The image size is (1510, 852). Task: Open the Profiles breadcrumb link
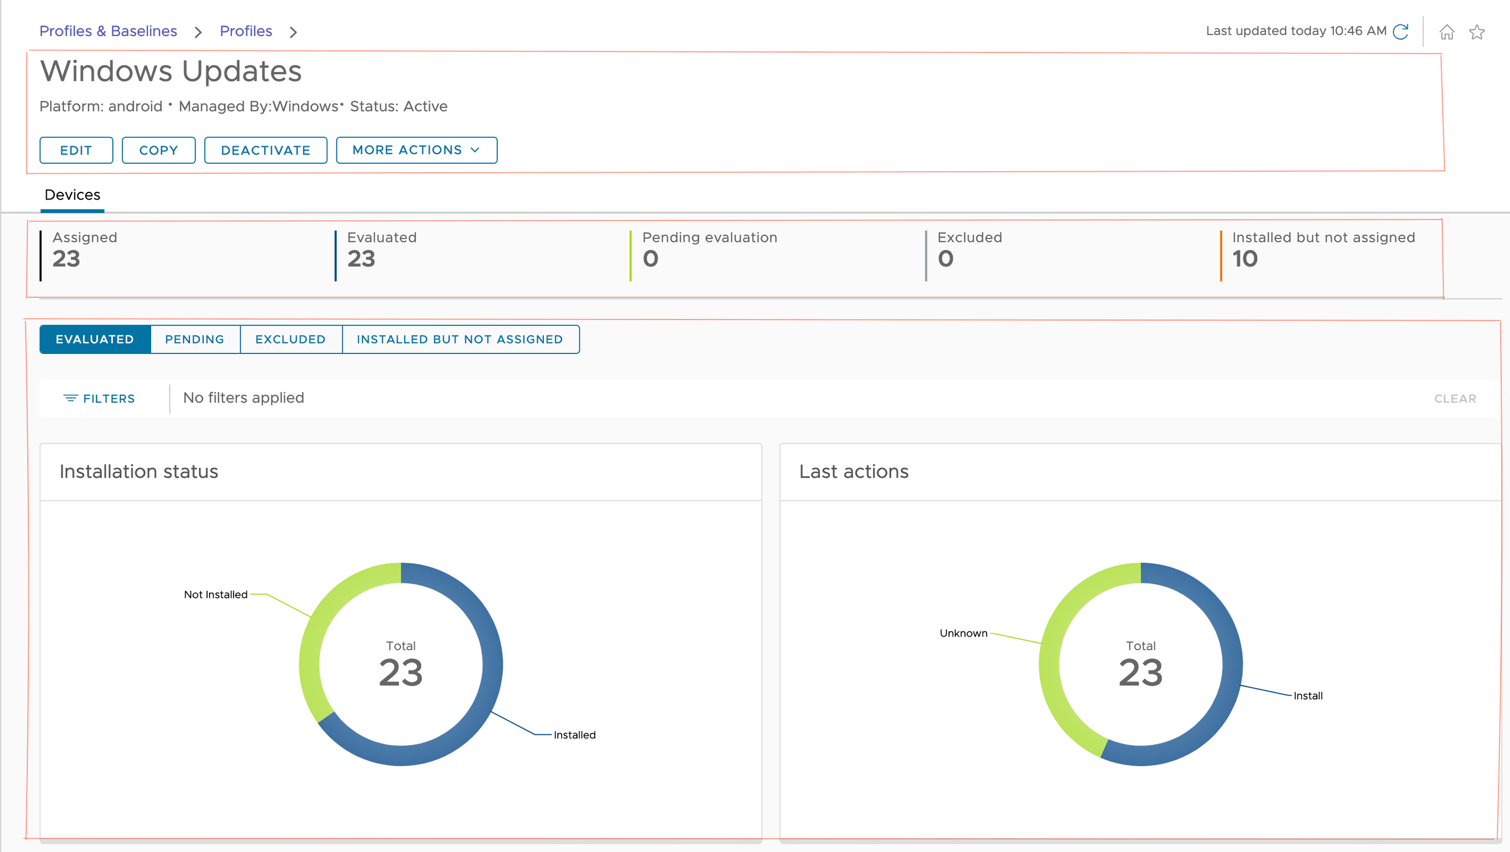(x=246, y=31)
